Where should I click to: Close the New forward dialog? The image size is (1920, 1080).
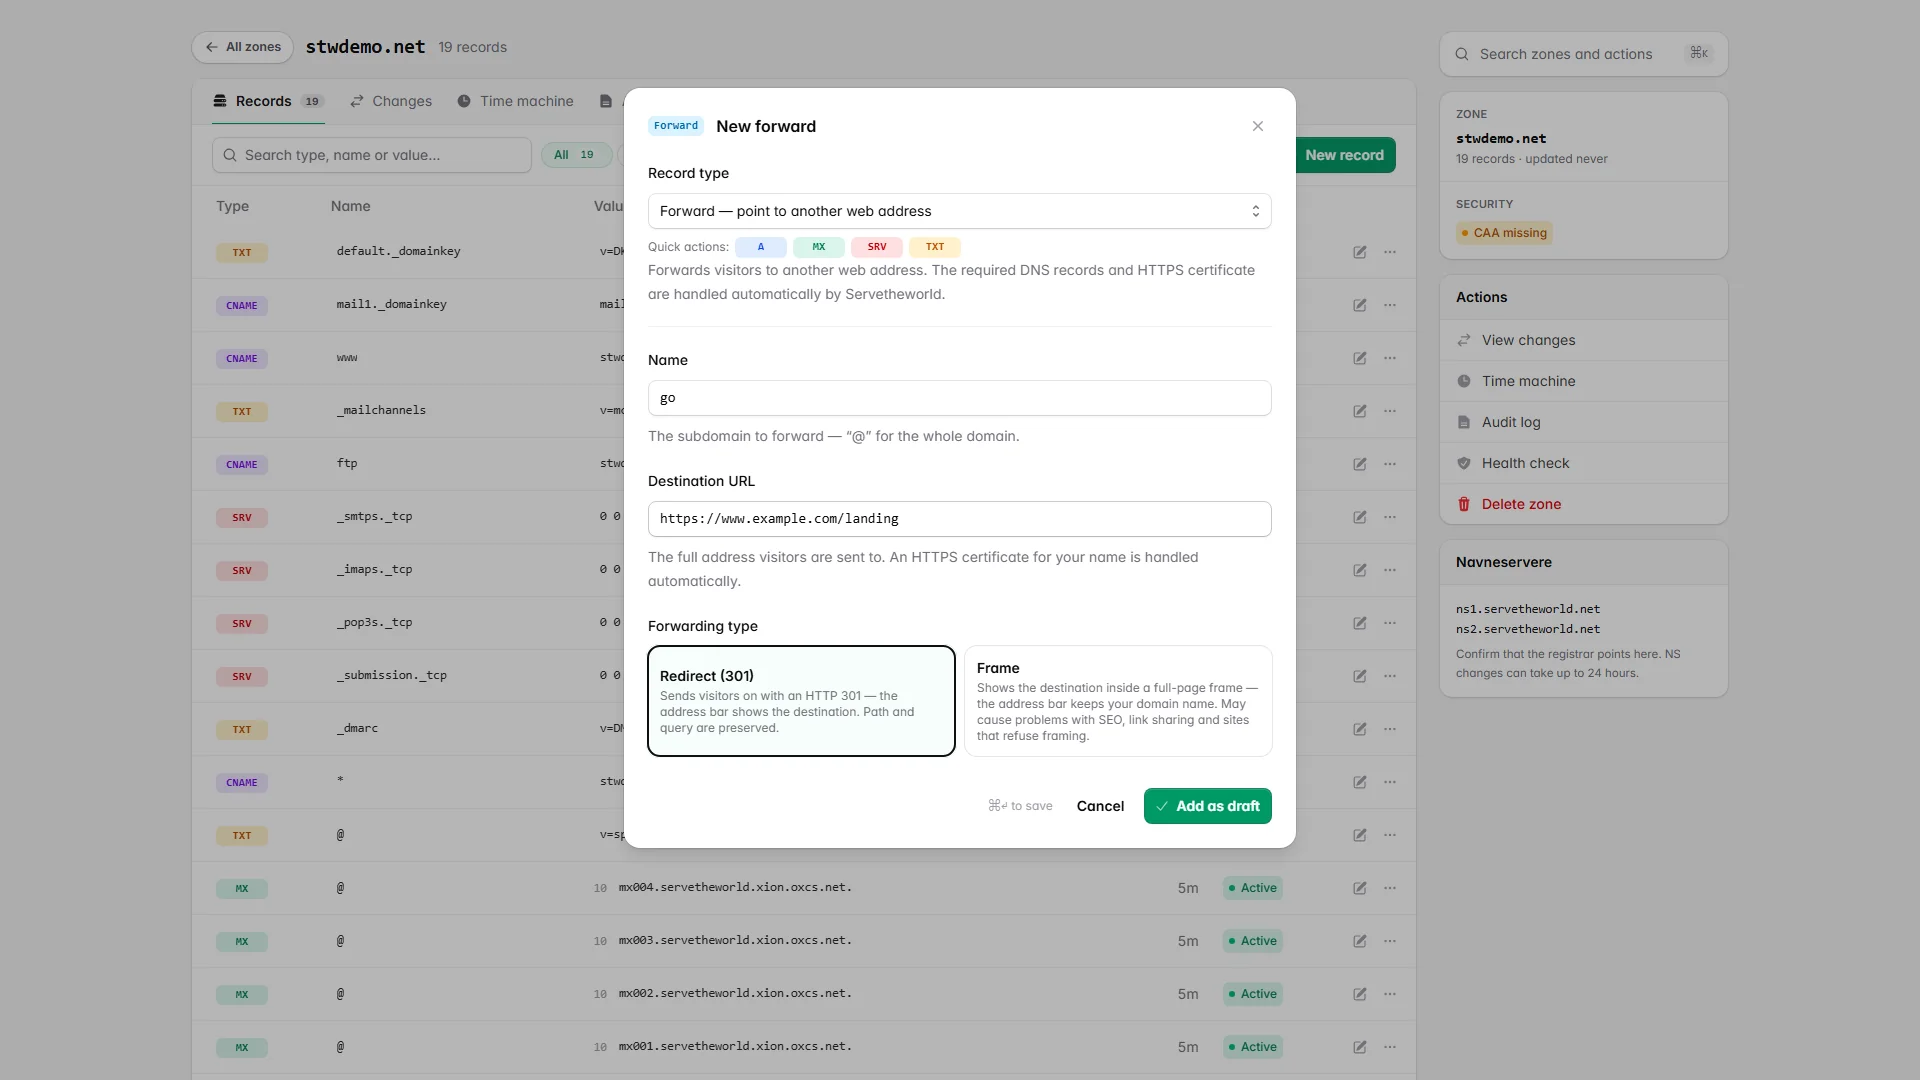pyautogui.click(x=1257, y=126)
